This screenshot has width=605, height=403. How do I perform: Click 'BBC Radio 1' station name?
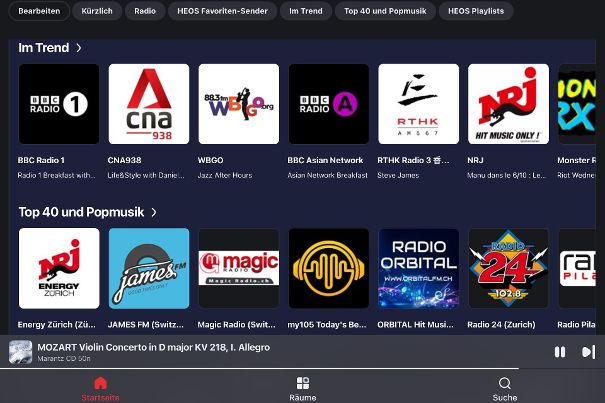41,160
